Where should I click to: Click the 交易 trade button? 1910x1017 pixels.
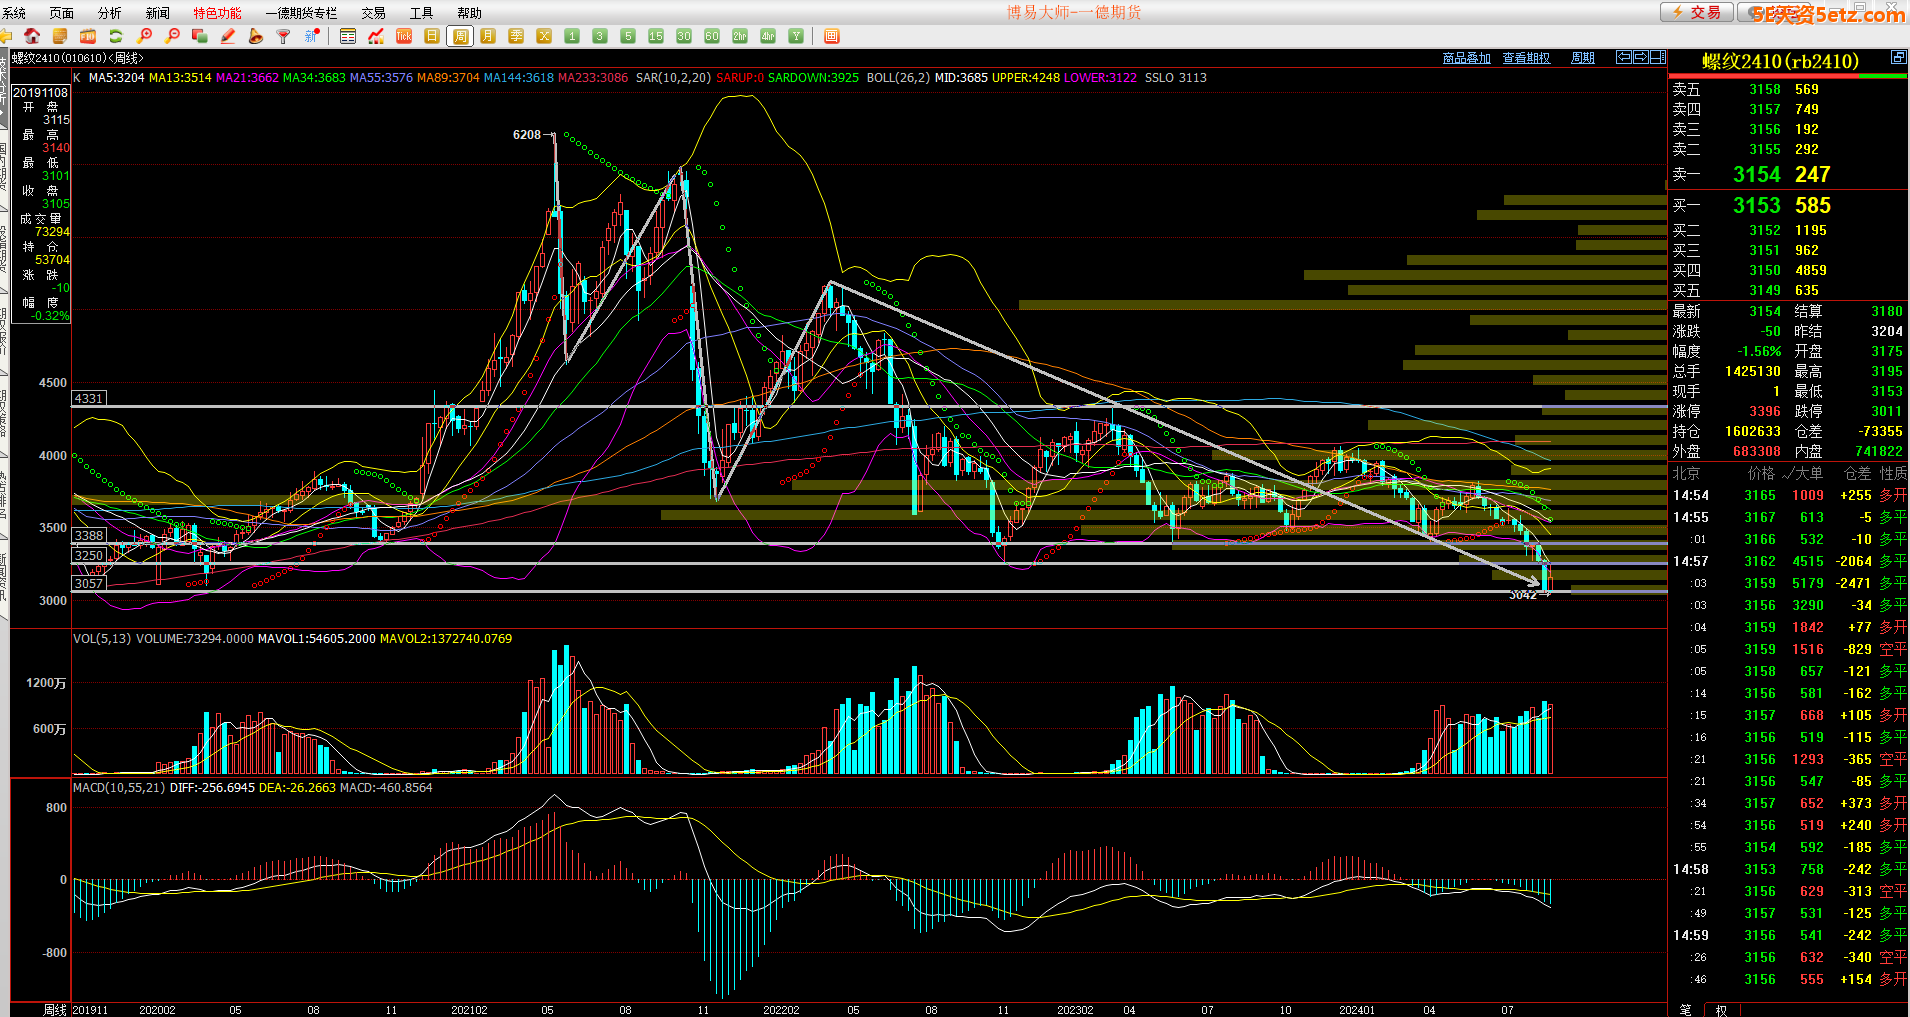point(1697,12)
